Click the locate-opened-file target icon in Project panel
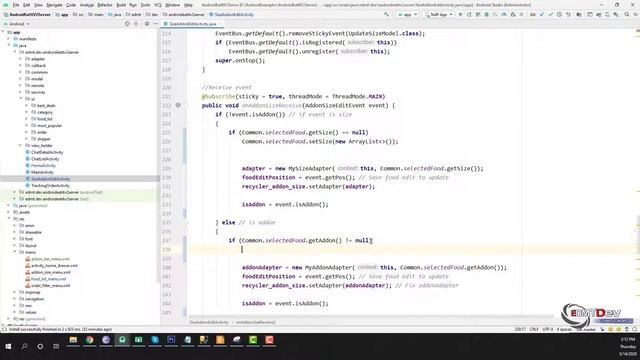This screenshot has width=640, height=360. 127,24
